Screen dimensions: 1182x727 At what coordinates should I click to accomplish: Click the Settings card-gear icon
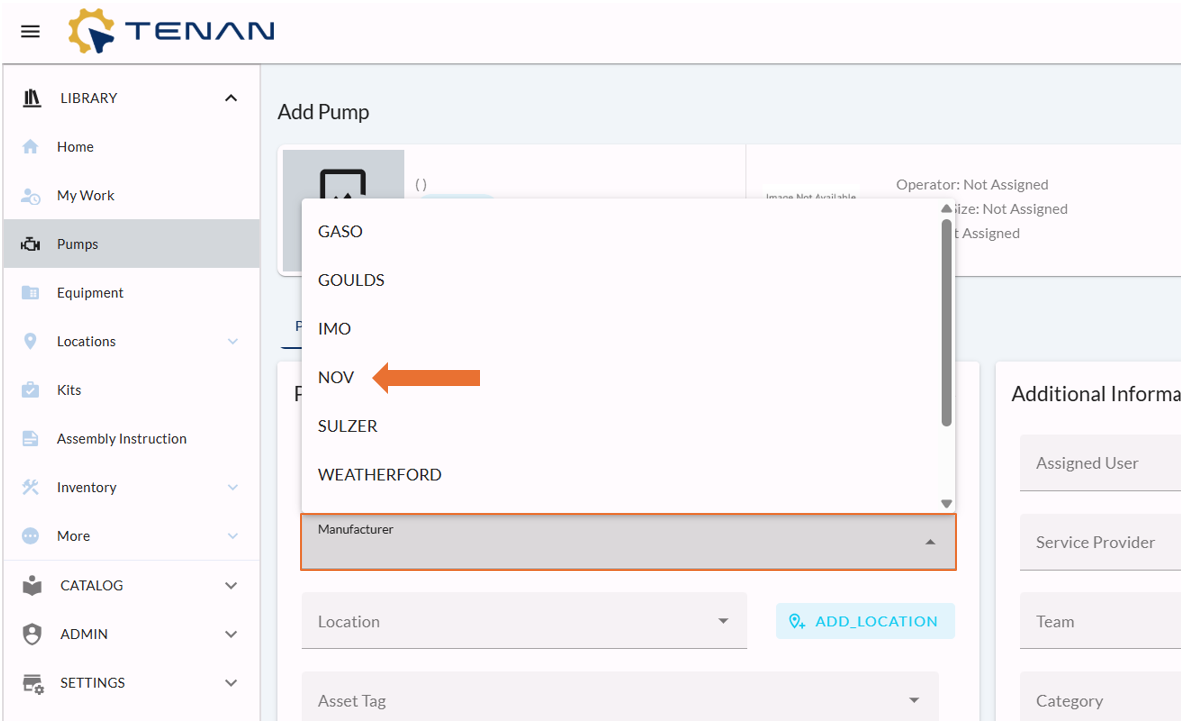32,683
